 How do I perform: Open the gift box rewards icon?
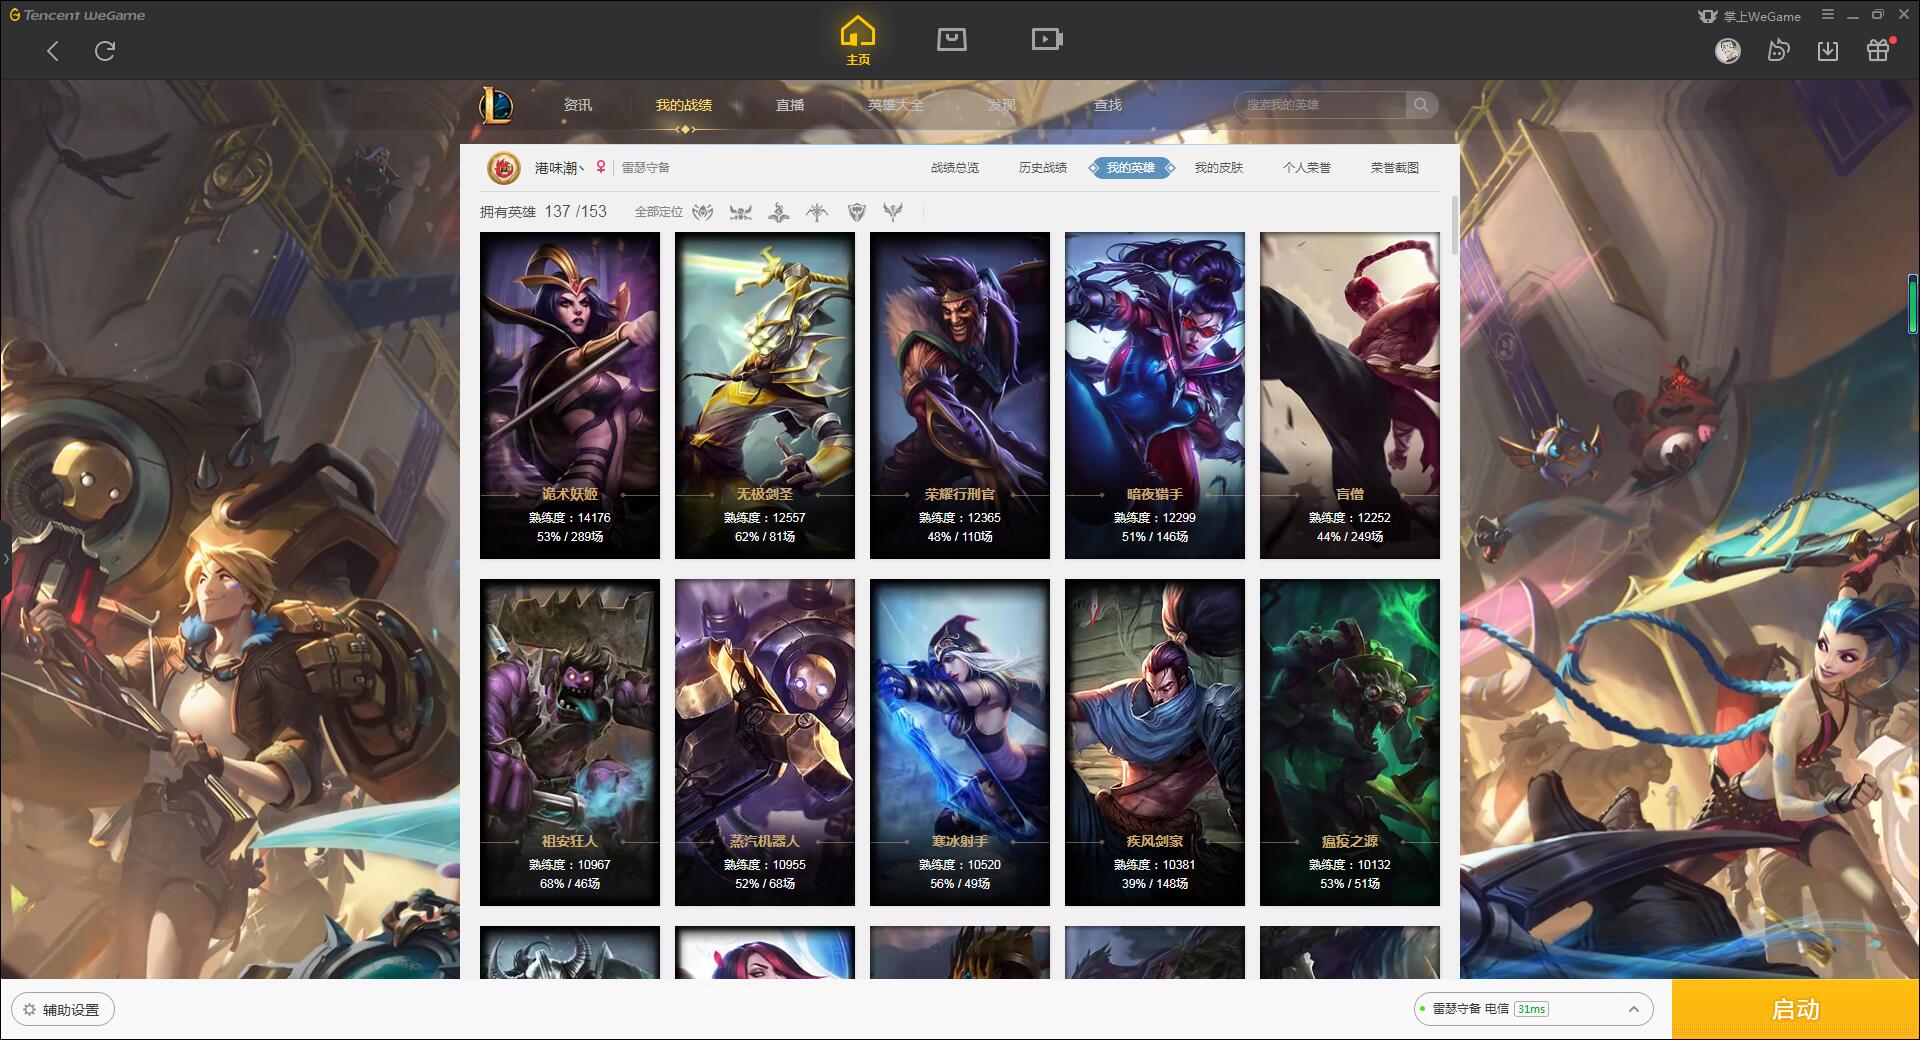coord(1878,50)
